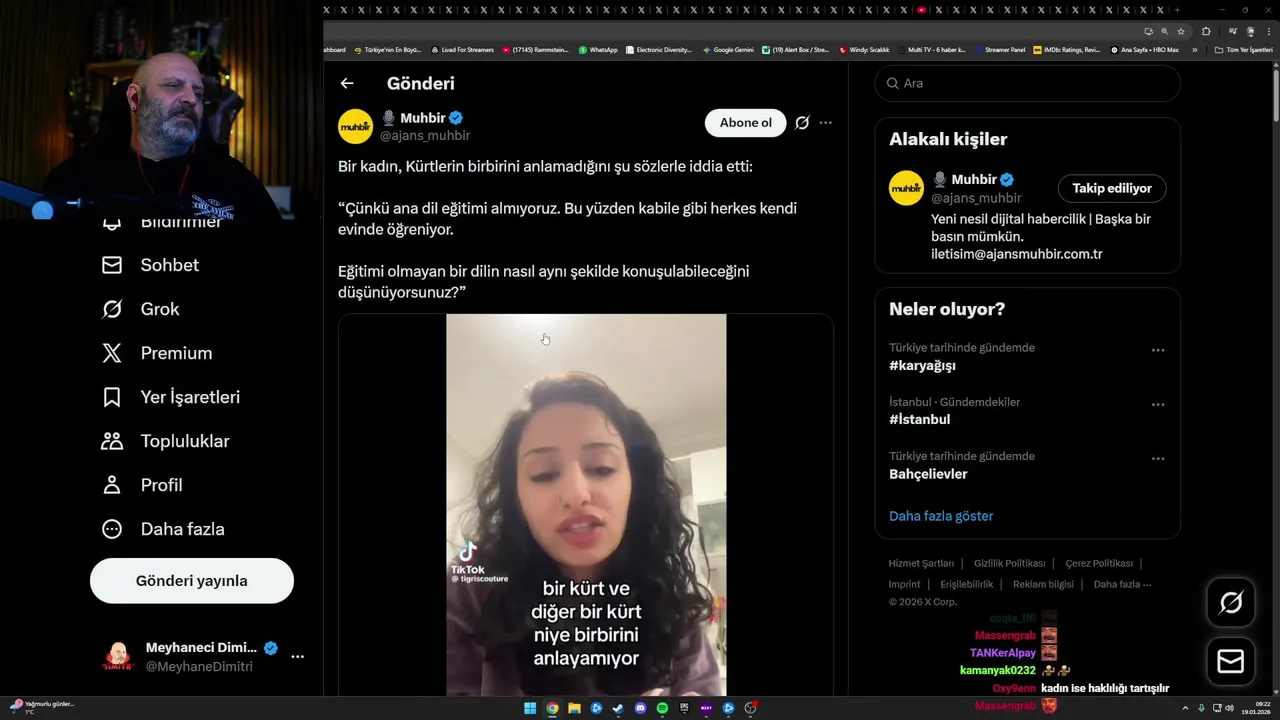Click the Chrome taskbar icon
Screen dimensions: 1280x720
[552, 708]
